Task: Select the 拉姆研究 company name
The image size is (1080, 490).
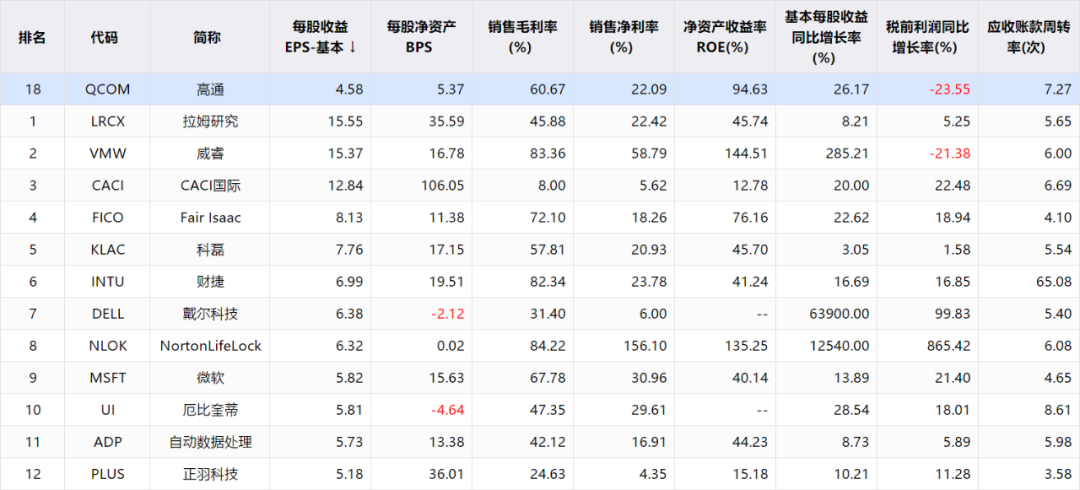Action: point(211,121)
